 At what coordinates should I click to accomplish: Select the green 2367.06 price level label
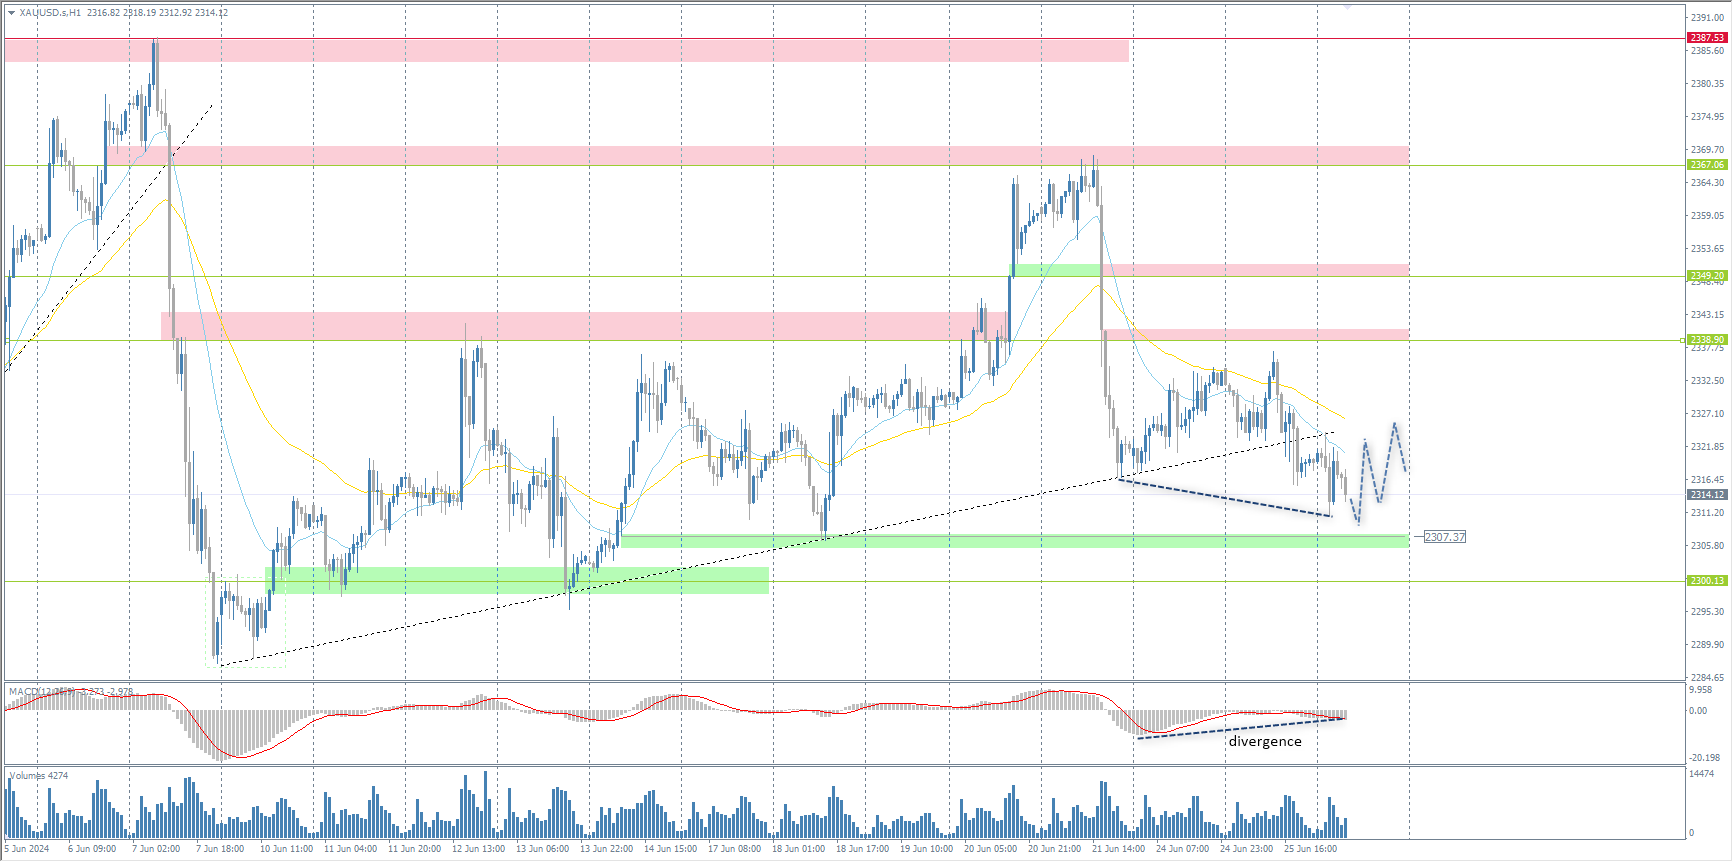click(1707, 165)
